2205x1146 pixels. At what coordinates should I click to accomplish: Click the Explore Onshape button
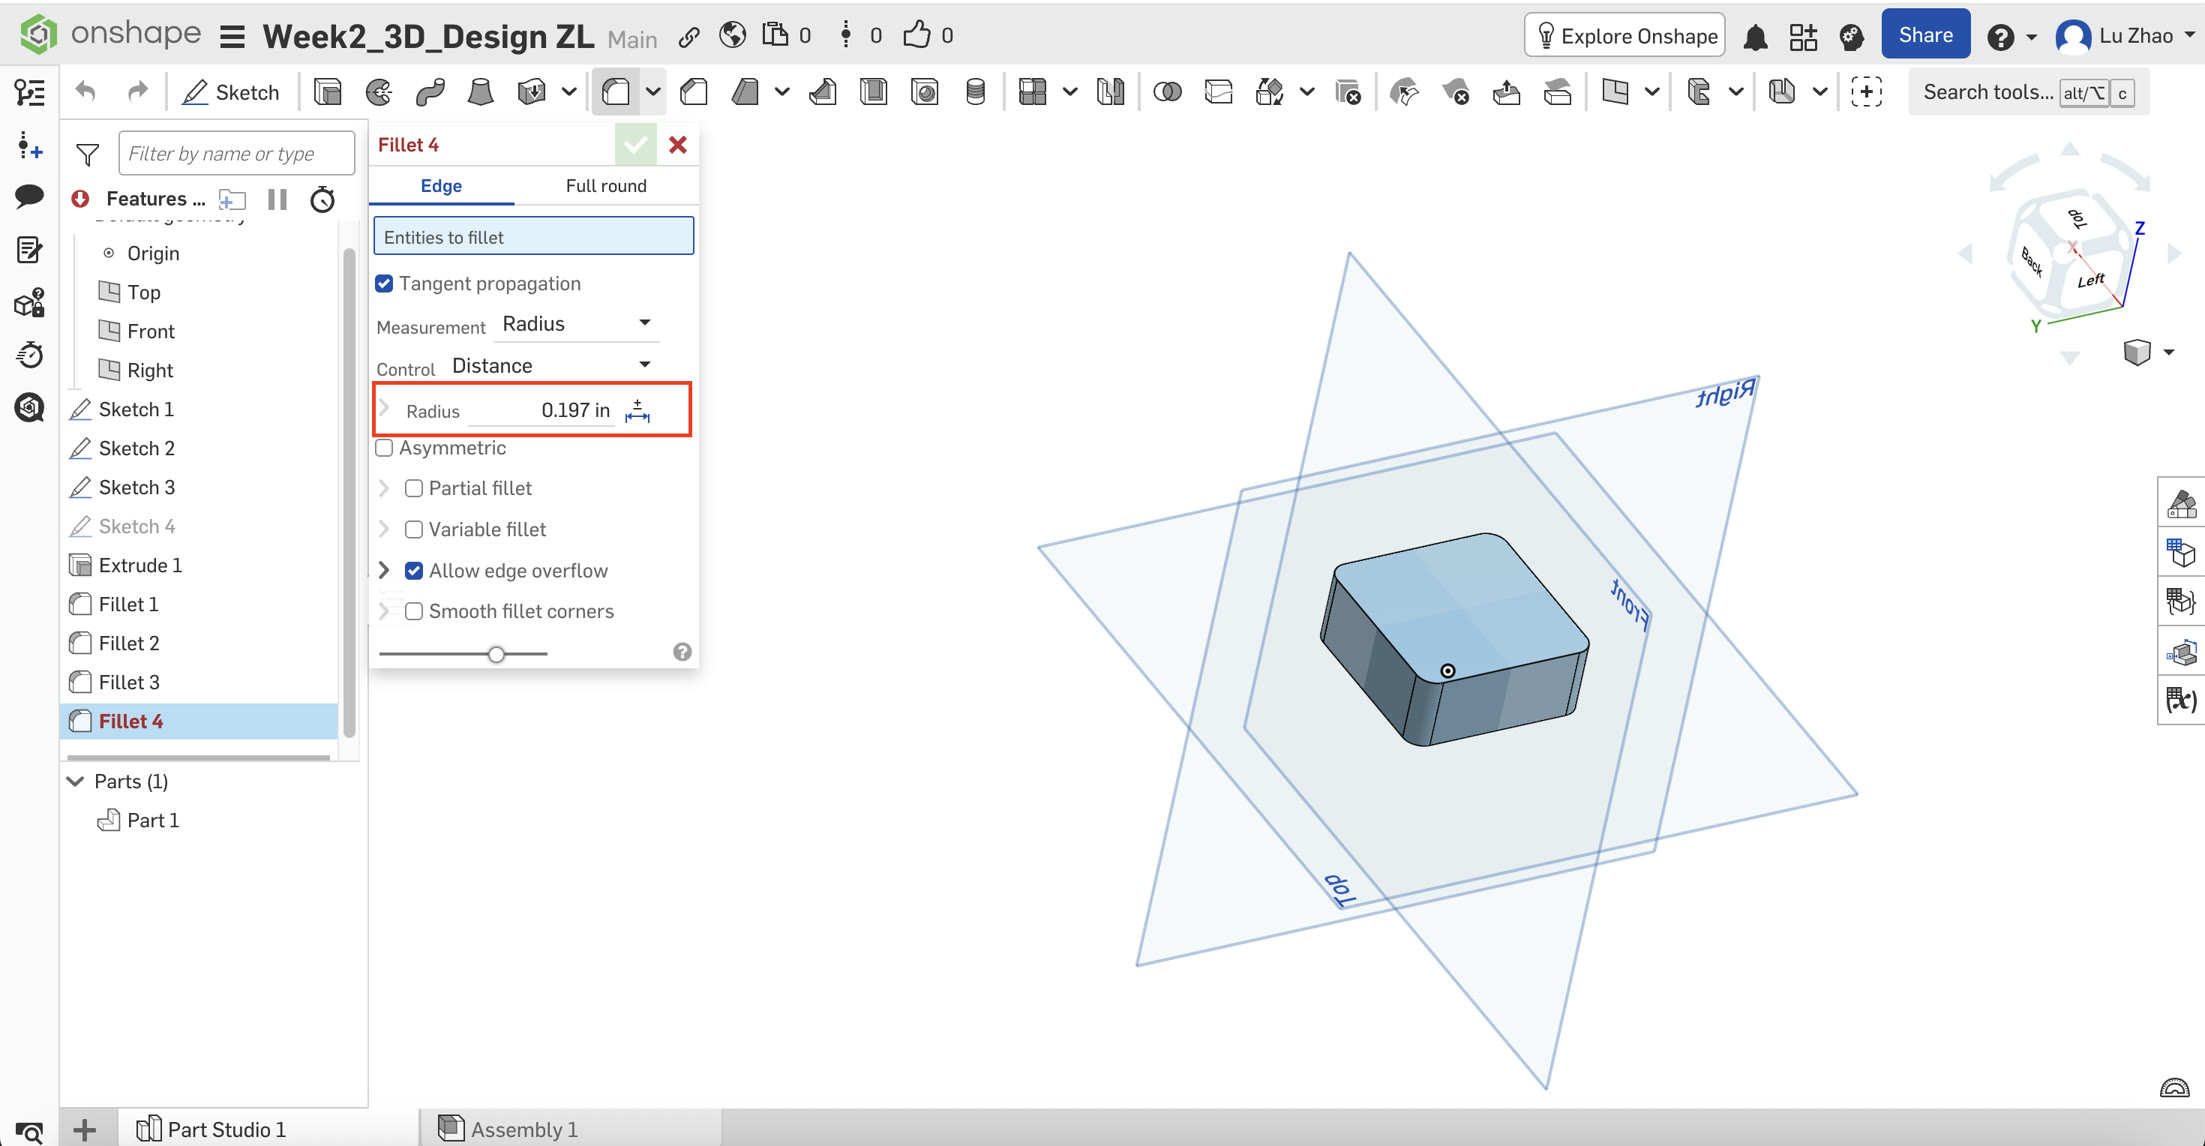pyautogui.click(x=1625, y=36)
